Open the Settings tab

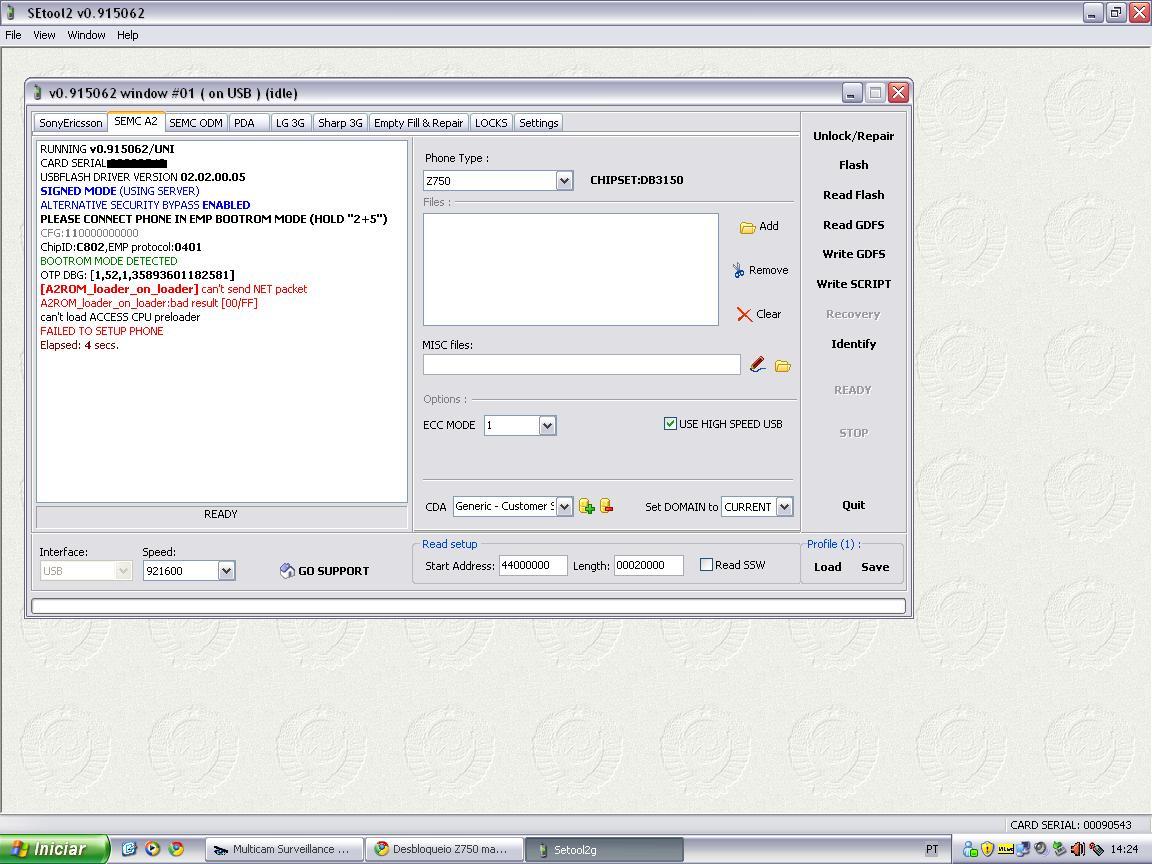coord(539,123)
